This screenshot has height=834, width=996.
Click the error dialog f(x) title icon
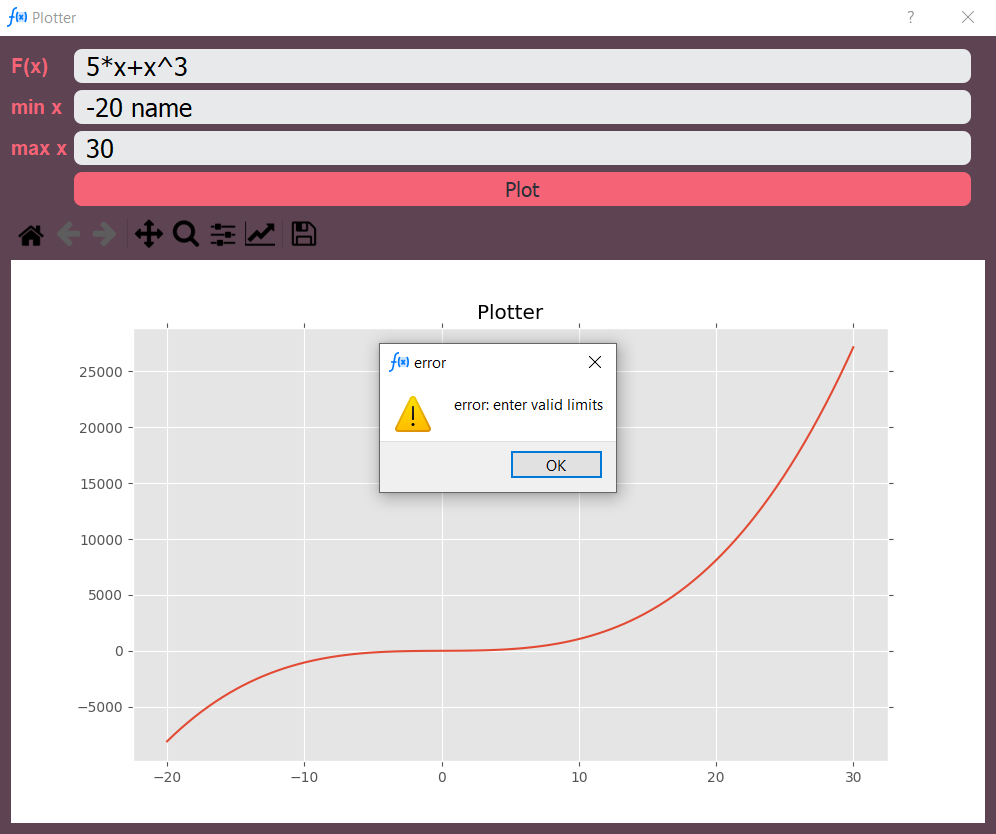tap(399, 361)
